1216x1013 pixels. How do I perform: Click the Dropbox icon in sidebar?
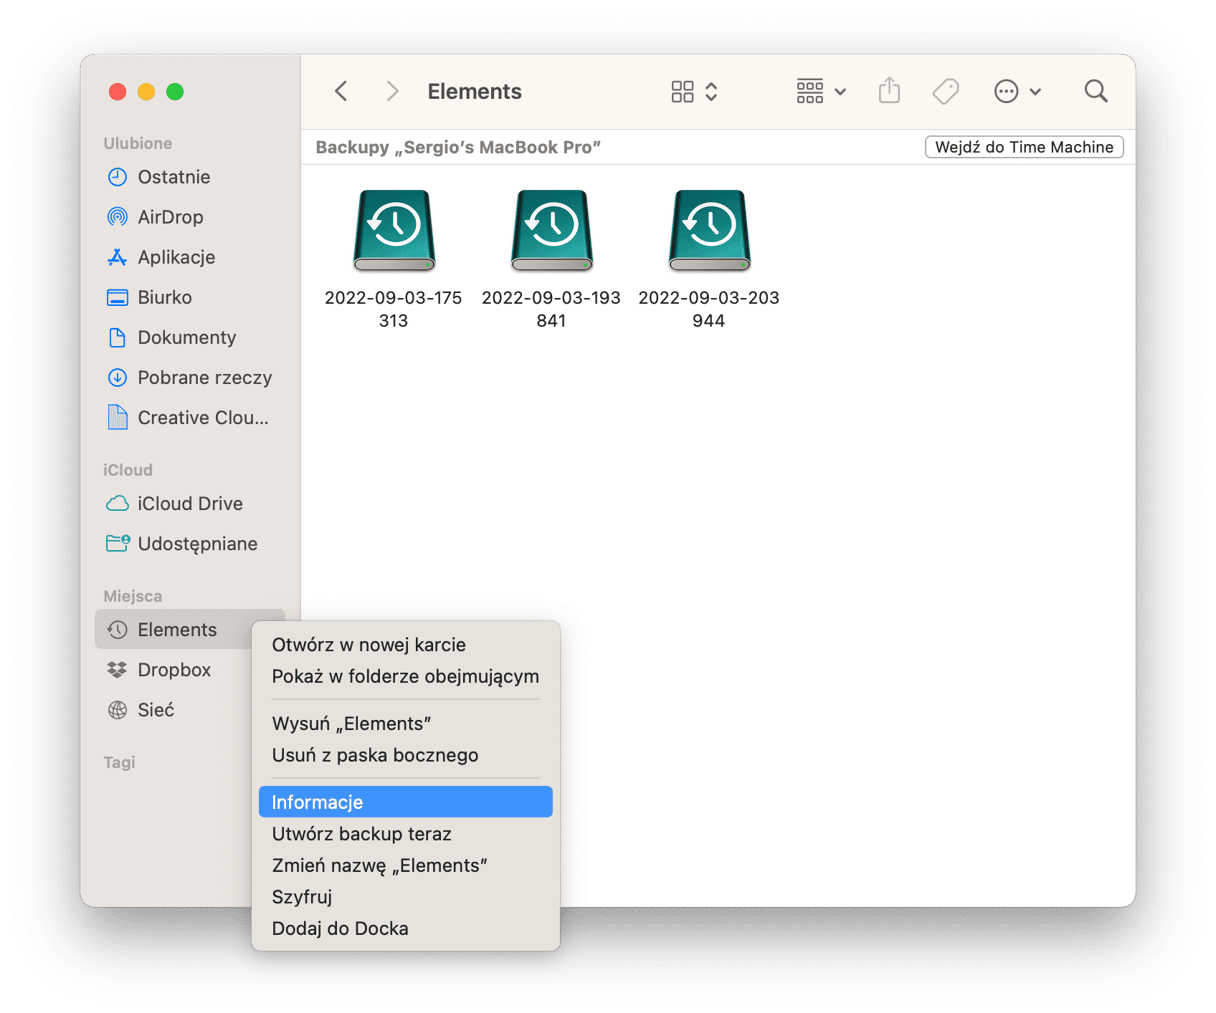point(117,669)
